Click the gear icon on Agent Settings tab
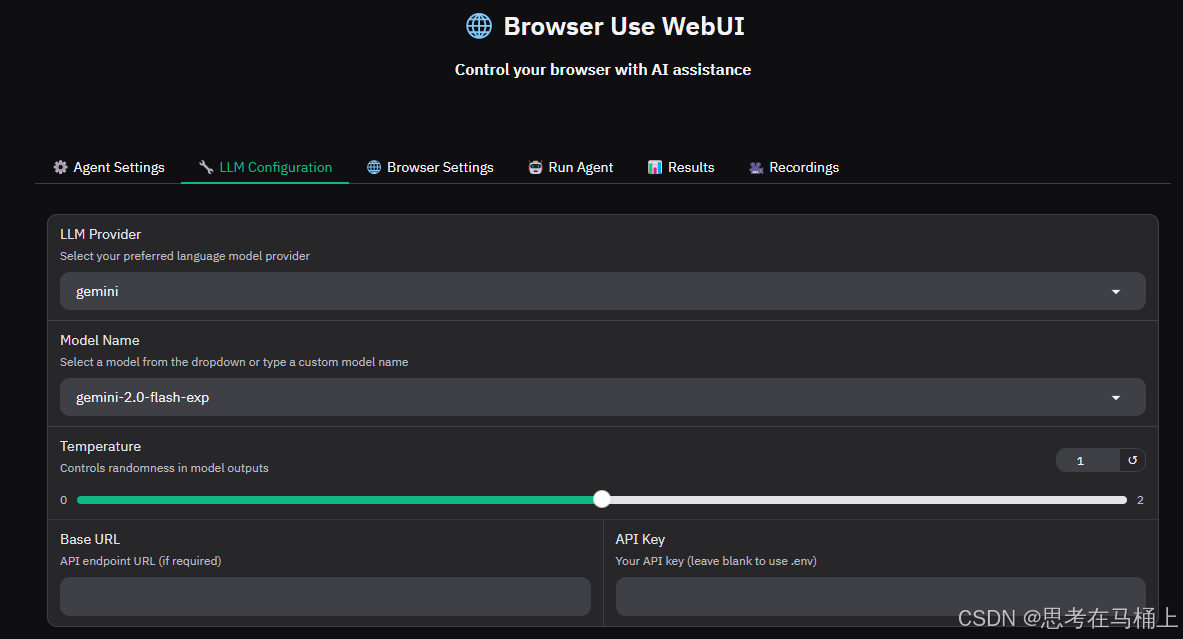 (x=60, y=167)
